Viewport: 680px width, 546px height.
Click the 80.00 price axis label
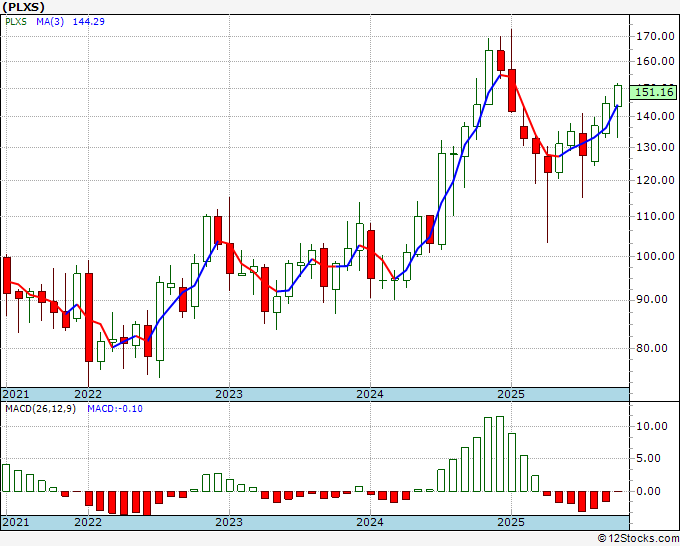(652, 348)
